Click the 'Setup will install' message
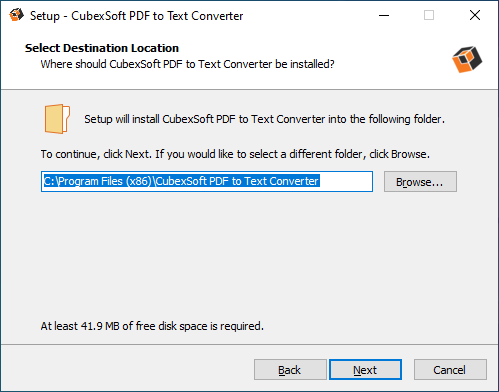Viewport: 499px width, 392px height. (x=264, y=119)
